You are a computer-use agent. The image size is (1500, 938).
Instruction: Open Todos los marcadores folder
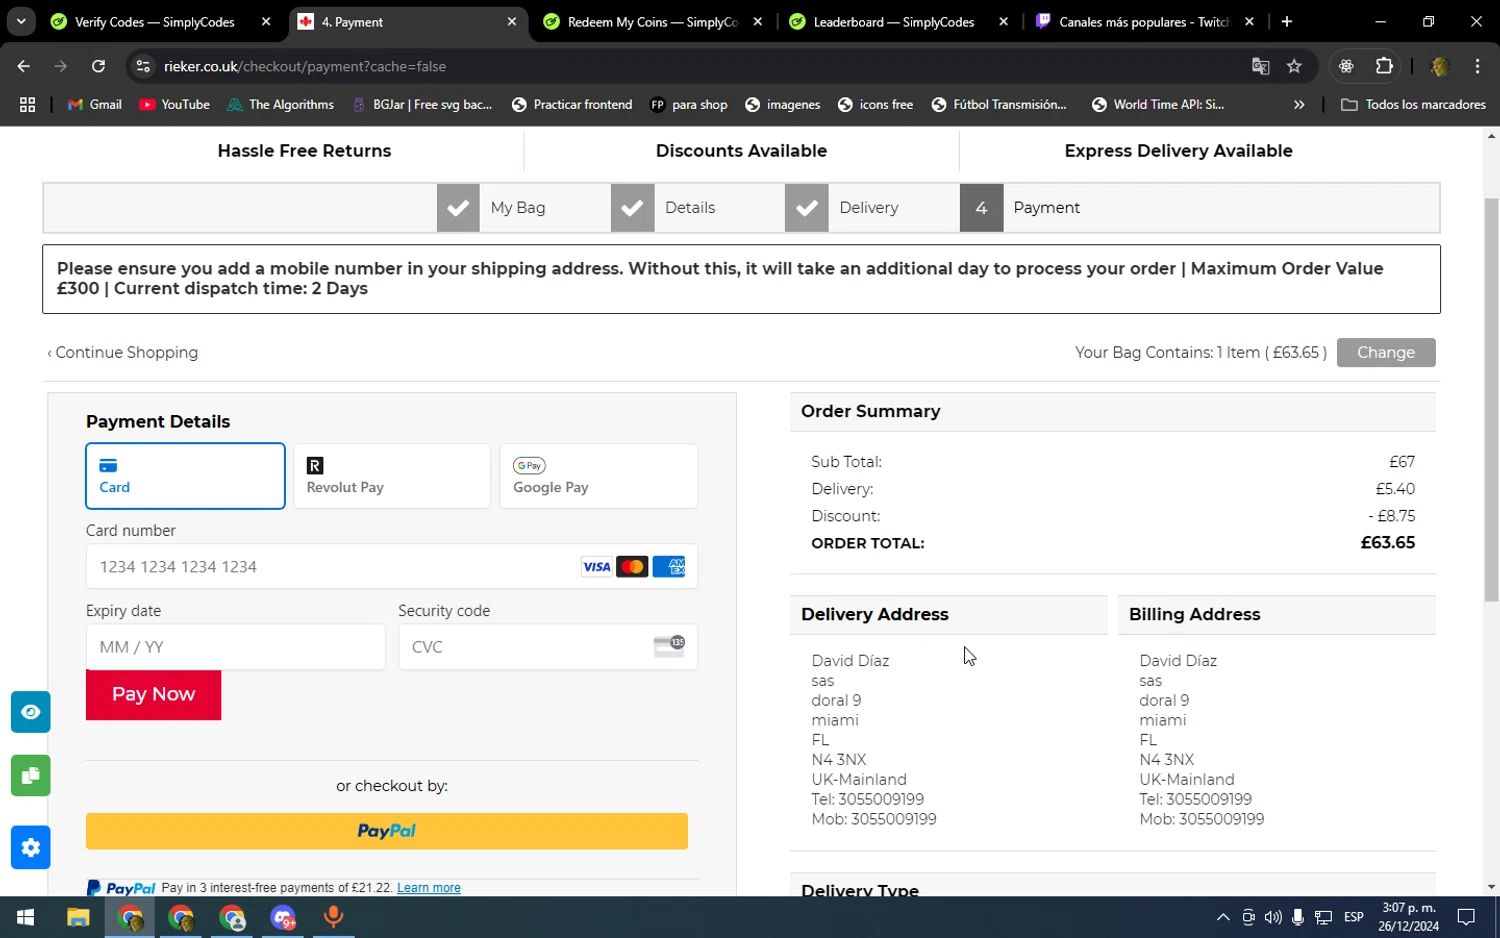pos(1413,104)
